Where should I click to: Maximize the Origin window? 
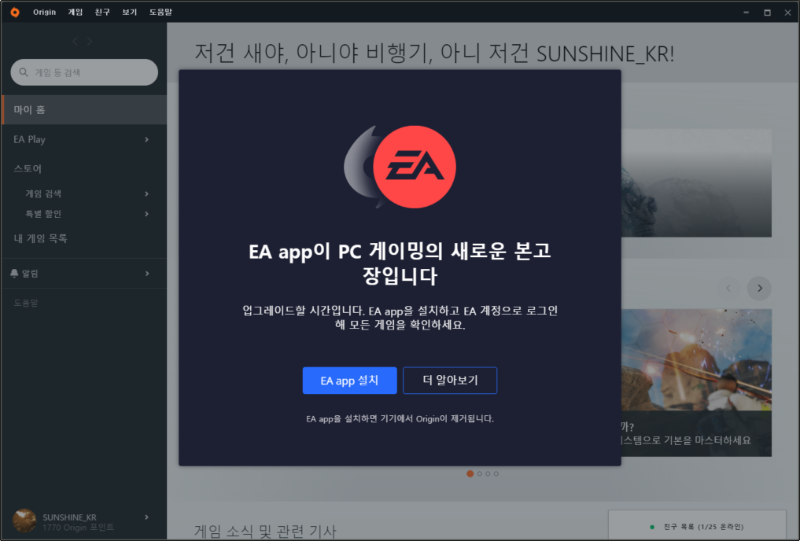click(767, 12)
